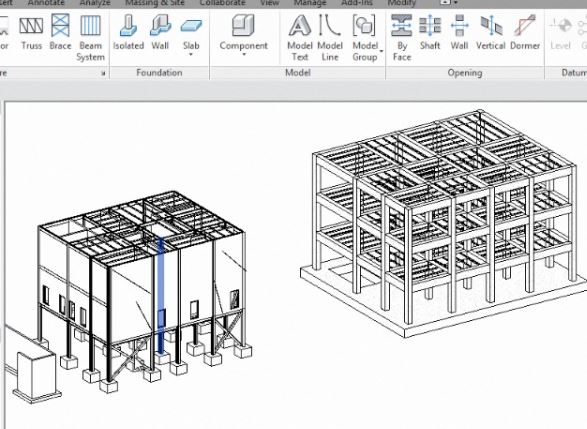Click the Structure panel dialog launcher arrow
Viewport: 587px width, 429px height.
click(x=103, y=74)
